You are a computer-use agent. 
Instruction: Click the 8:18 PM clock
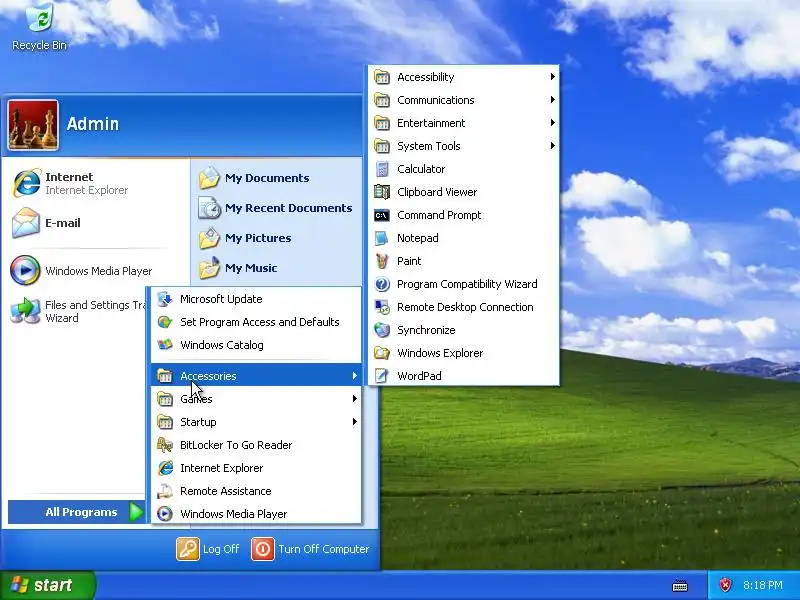(x=763, y=585)
